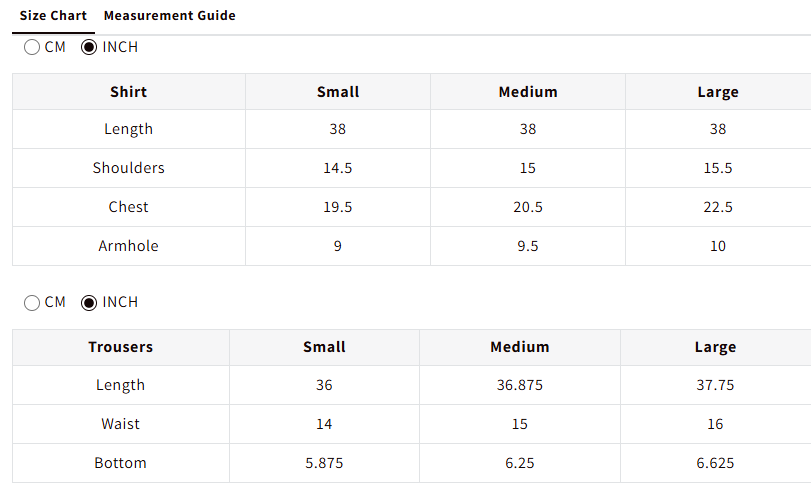Click the Bottom row label
811x491 pixels.
point(121,463)
